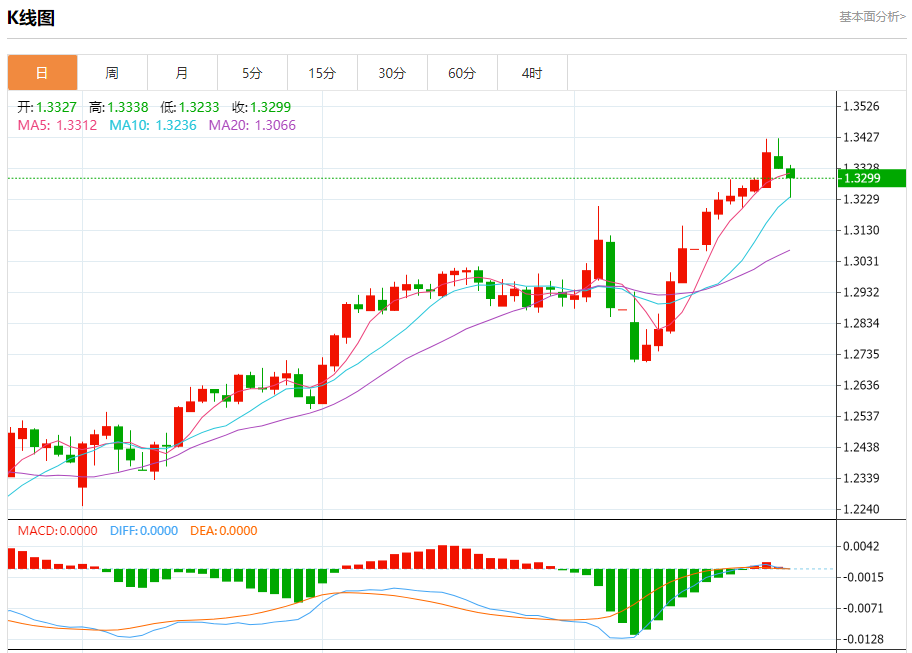Select the 日 daily chart tab
The width and height of the screenshot is (912, 653).
pos(42,73)
